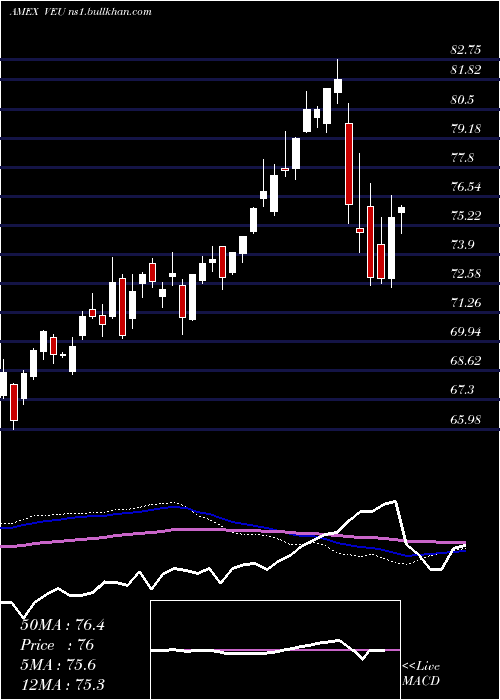Click the 68.62 price level label
The image size is (500, 700).
pyautogui.click(x=466, y=361)
